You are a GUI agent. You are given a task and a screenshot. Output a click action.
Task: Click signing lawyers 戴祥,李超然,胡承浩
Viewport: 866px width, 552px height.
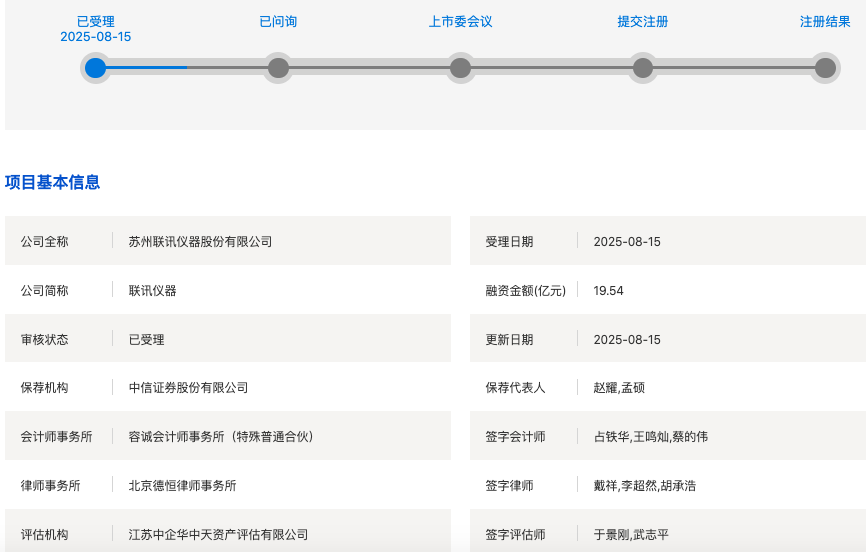(645, 486)
